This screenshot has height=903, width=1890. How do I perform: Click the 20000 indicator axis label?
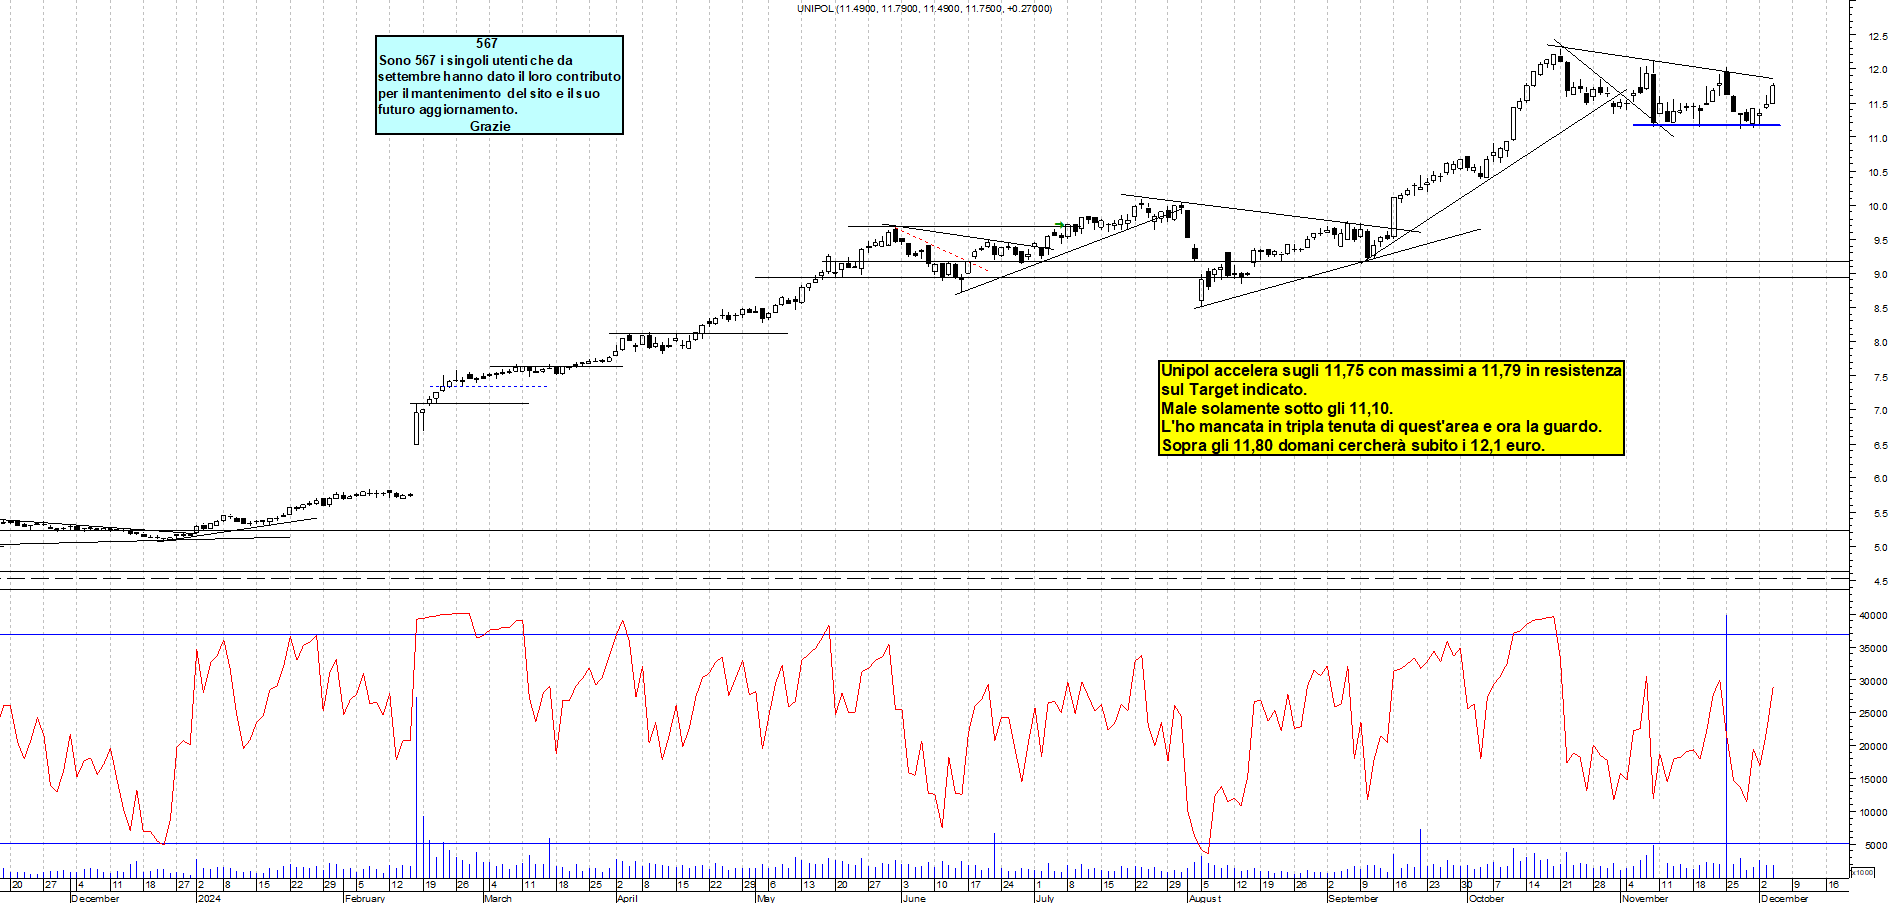(x=1873, y=746)
